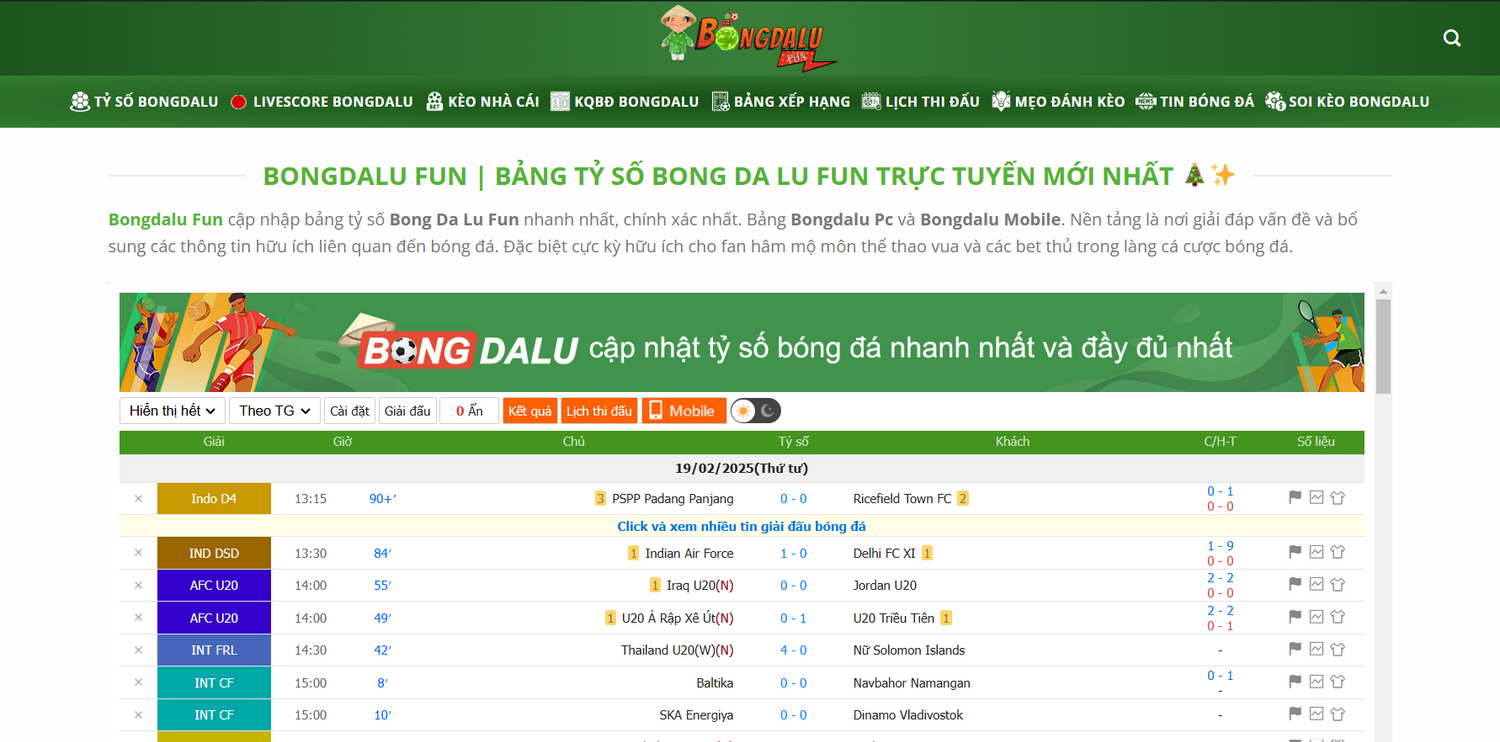Hide the Baltika match with X
Image resolution: width=1500 pixels, height=742 pixels.
pyautogui.click(x=138, y=683)
